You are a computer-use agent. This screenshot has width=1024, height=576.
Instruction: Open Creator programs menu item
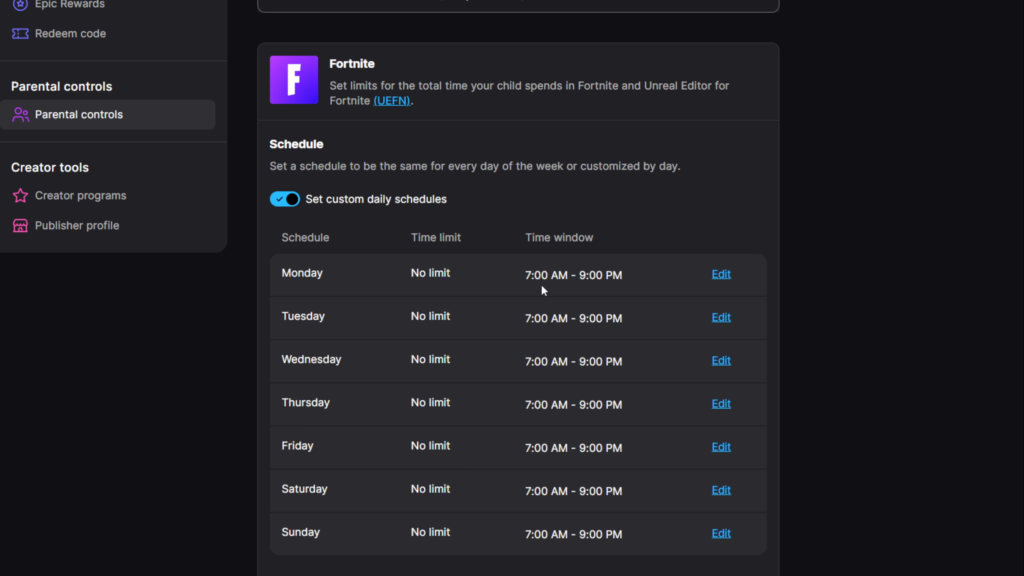pyautogui.click(x=80, y=195)
